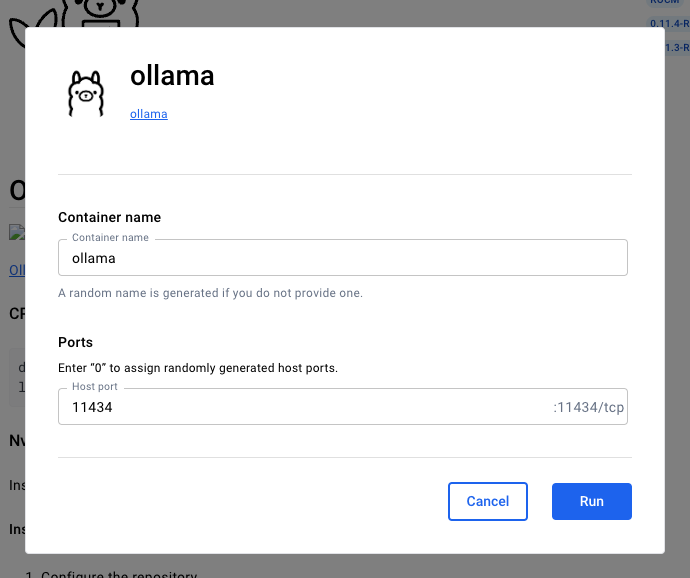Screen dimensions: 690x578
Task: Click the bold ollama dialog title
Action: (172, 76)
